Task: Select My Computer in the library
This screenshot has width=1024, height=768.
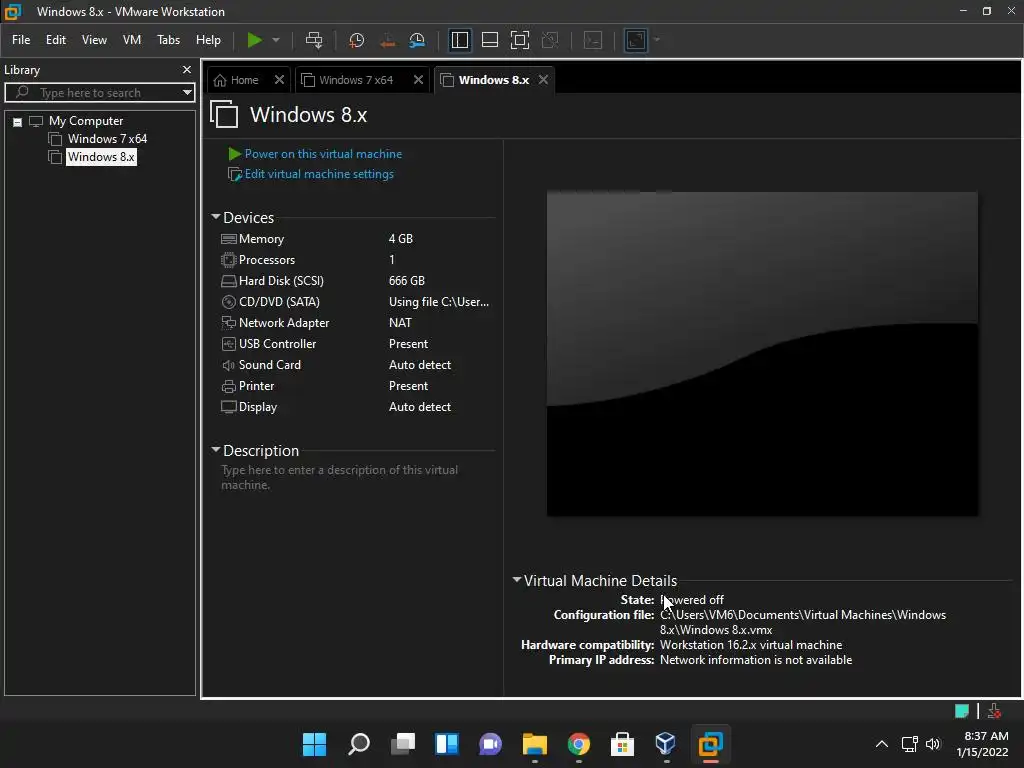Action: [x=86, y=121]
